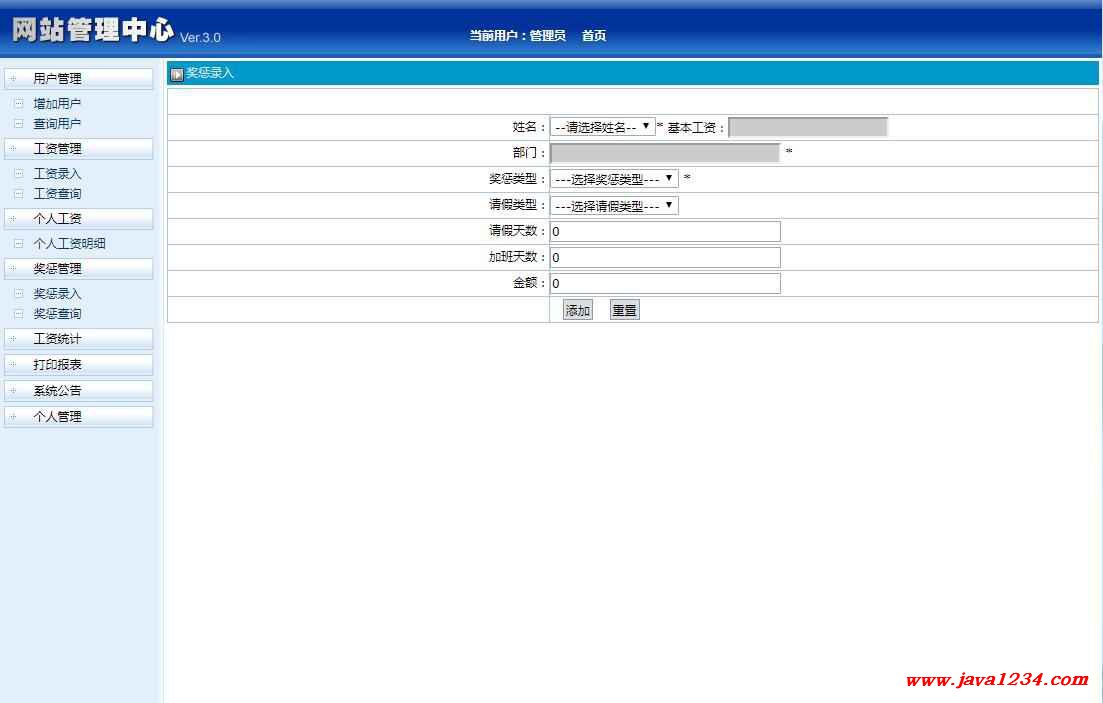Click the bullet icon beside 工资查询
This screenshot has width=1103, height=703.
coord(19,194)
